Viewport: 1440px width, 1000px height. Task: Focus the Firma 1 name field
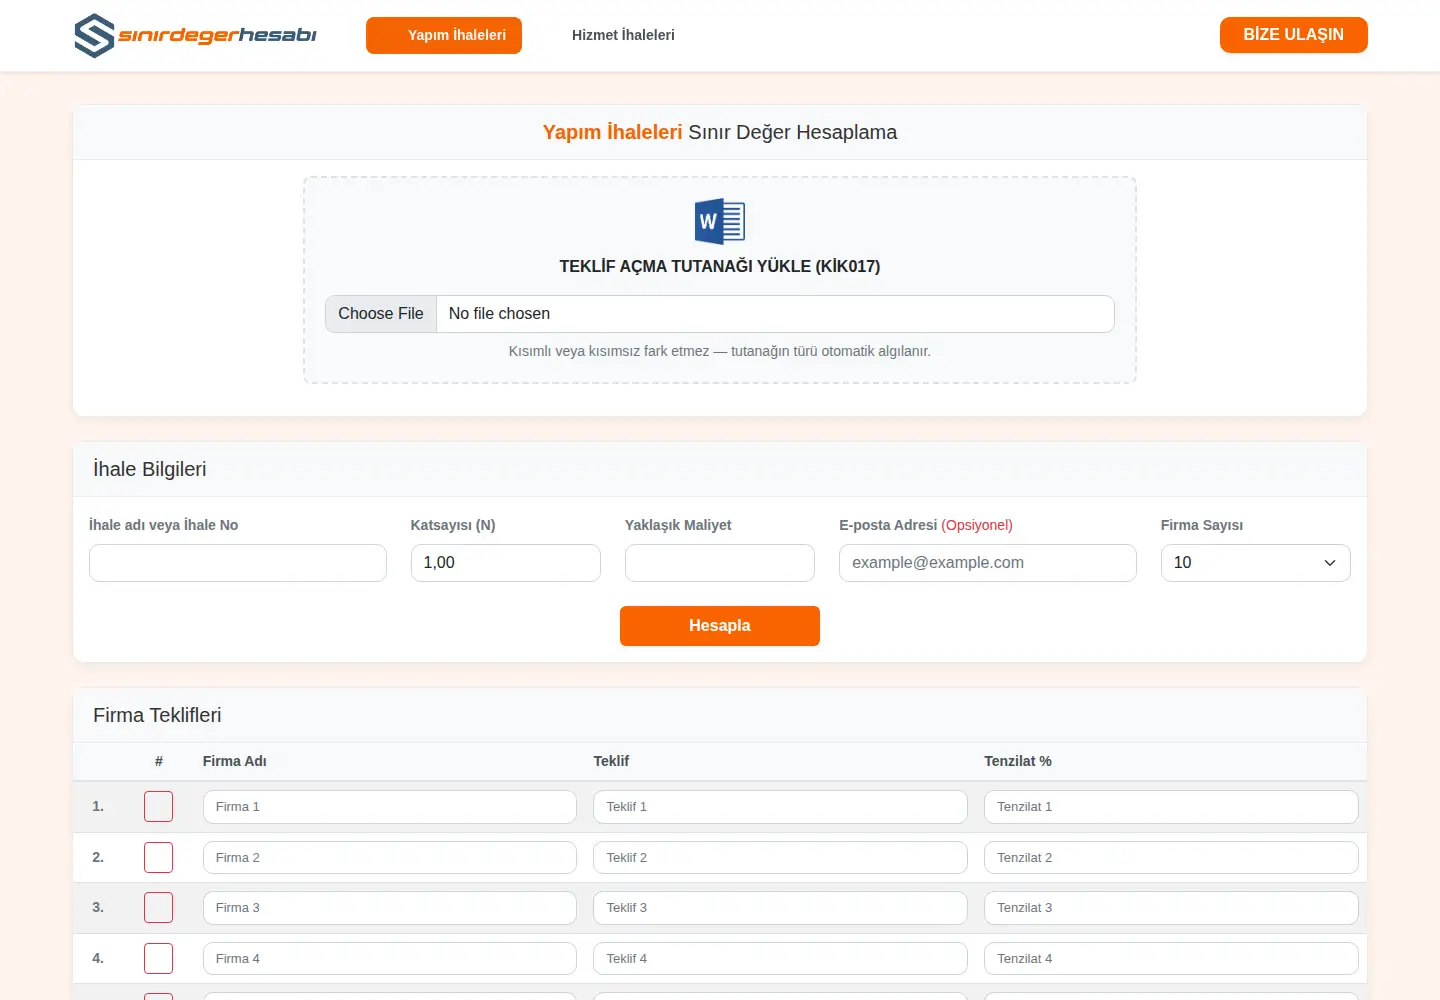(390, 807)
